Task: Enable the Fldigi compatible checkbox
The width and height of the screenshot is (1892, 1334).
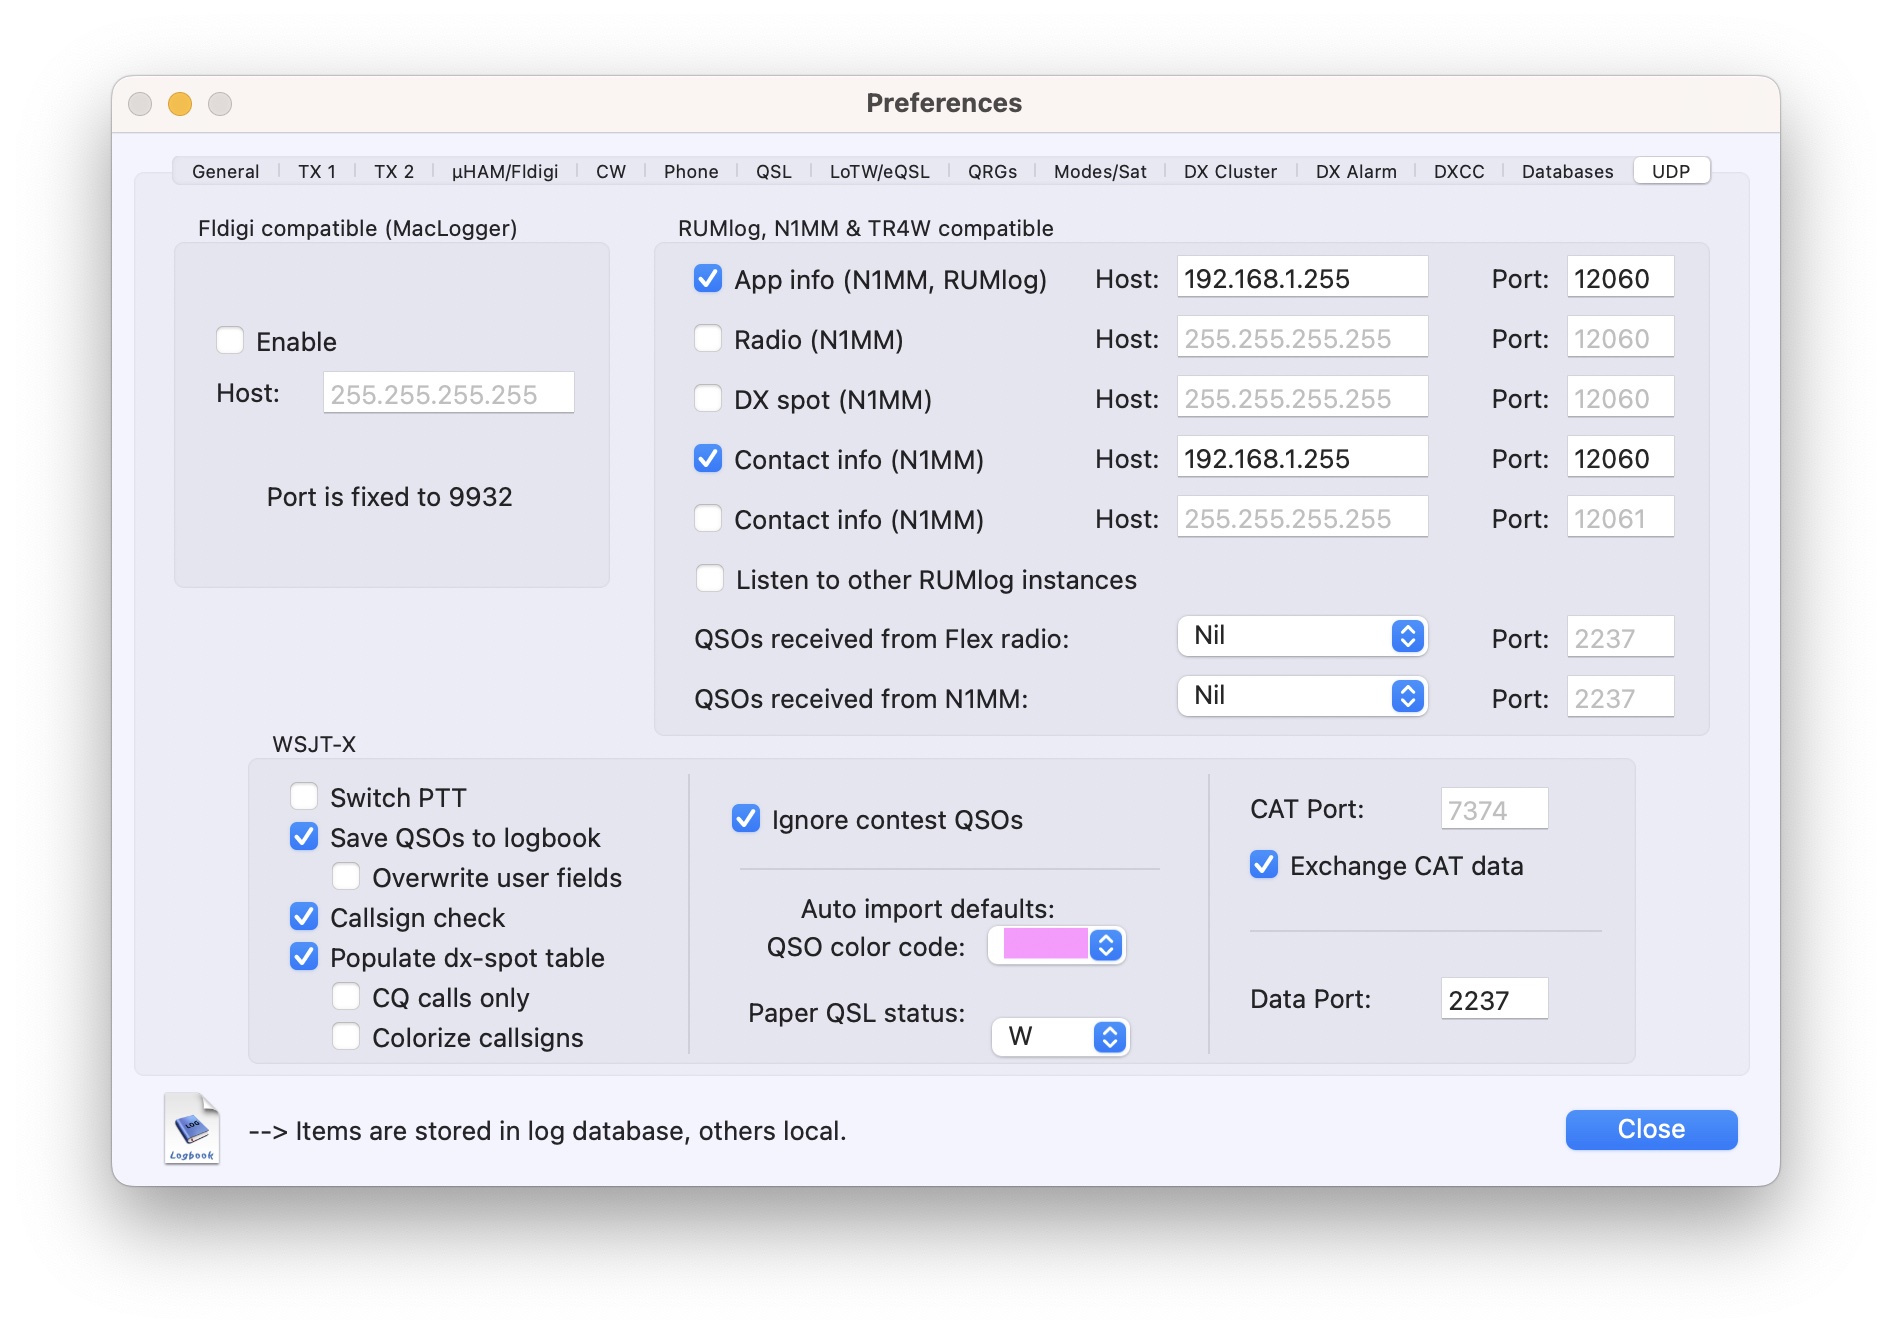Action: click(x=230, y=341)
